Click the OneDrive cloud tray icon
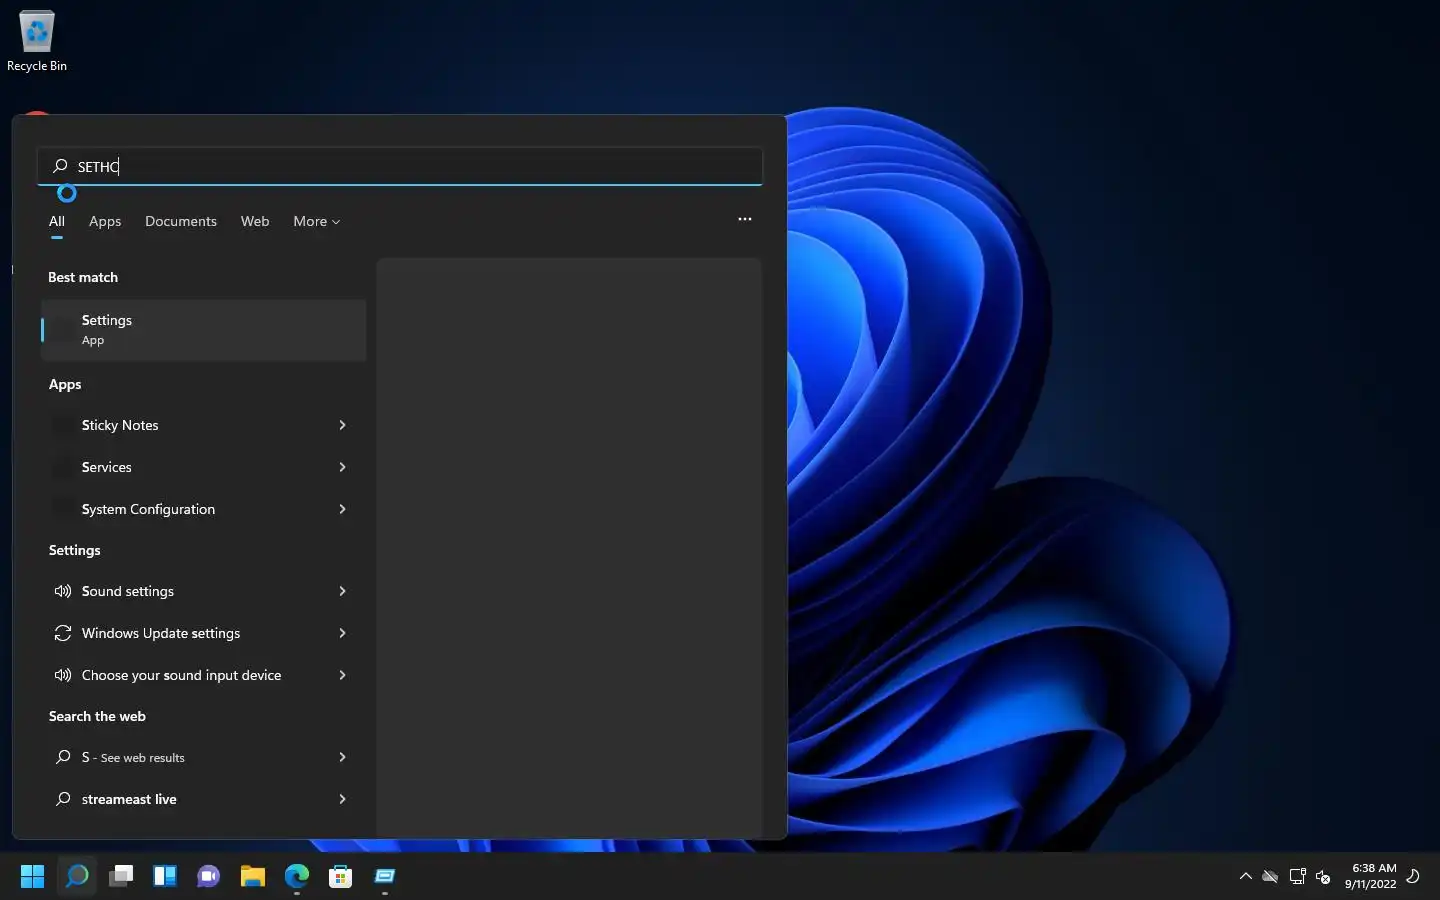 tap(1270, 877)
